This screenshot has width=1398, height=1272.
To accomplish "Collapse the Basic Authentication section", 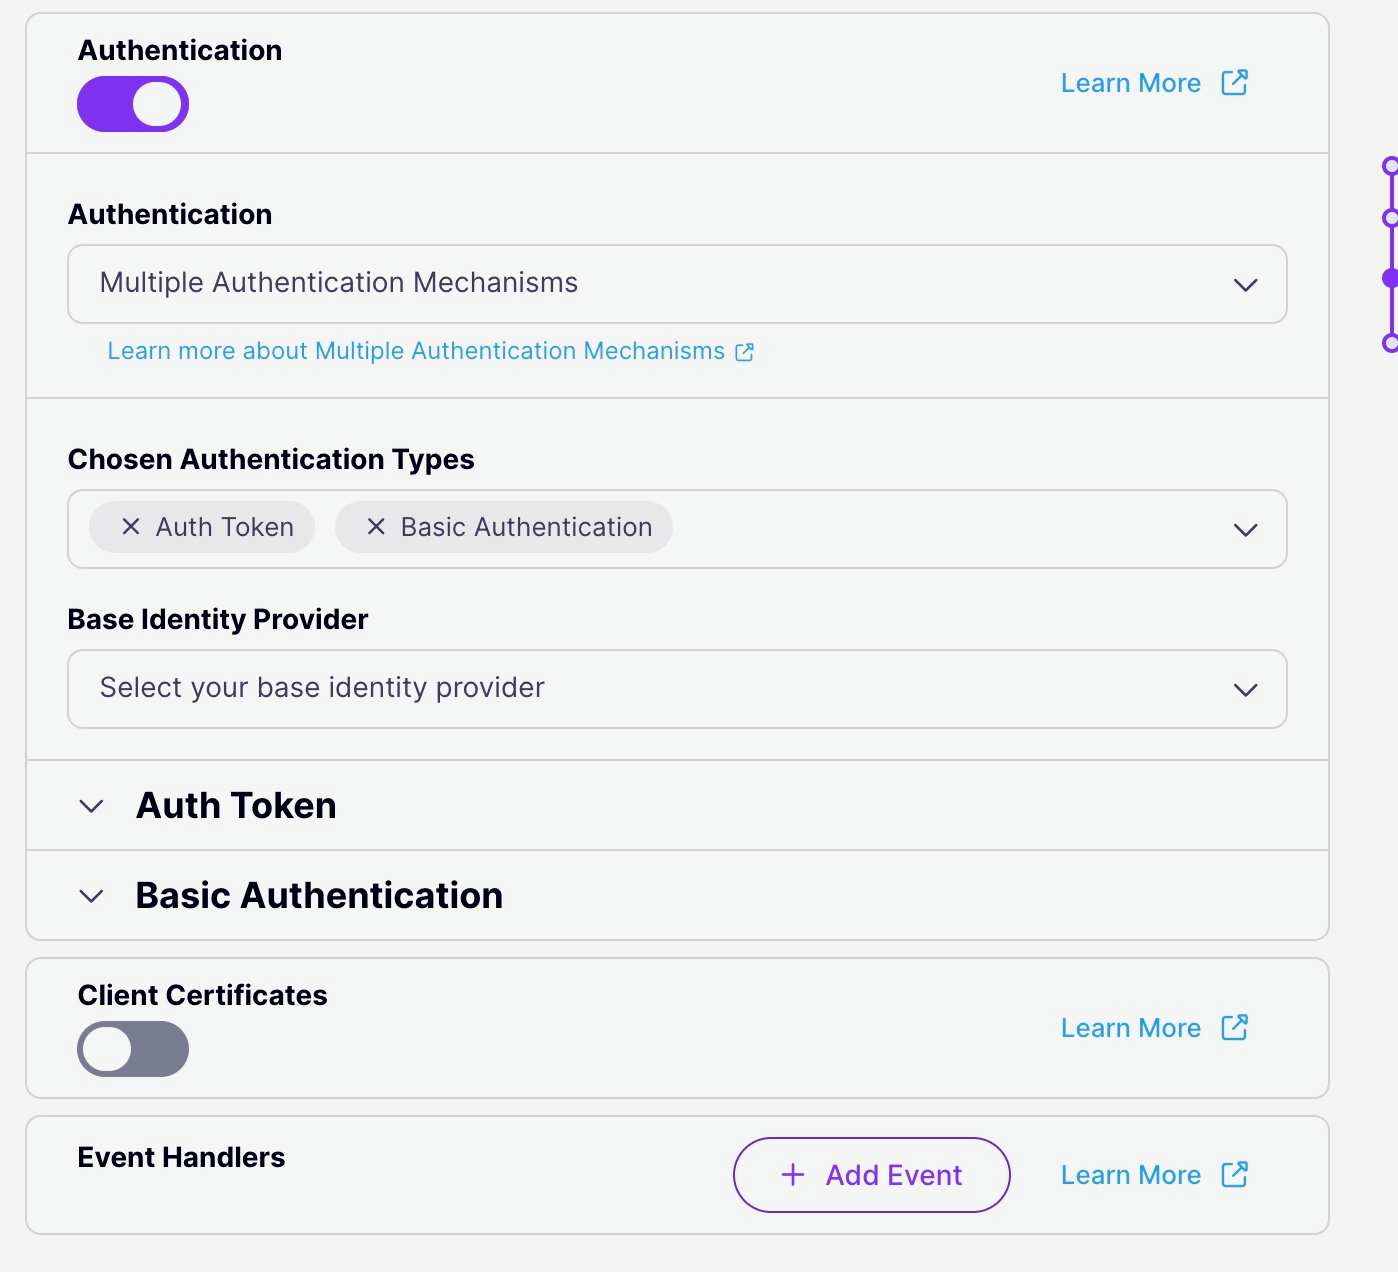I will point(90,896).
